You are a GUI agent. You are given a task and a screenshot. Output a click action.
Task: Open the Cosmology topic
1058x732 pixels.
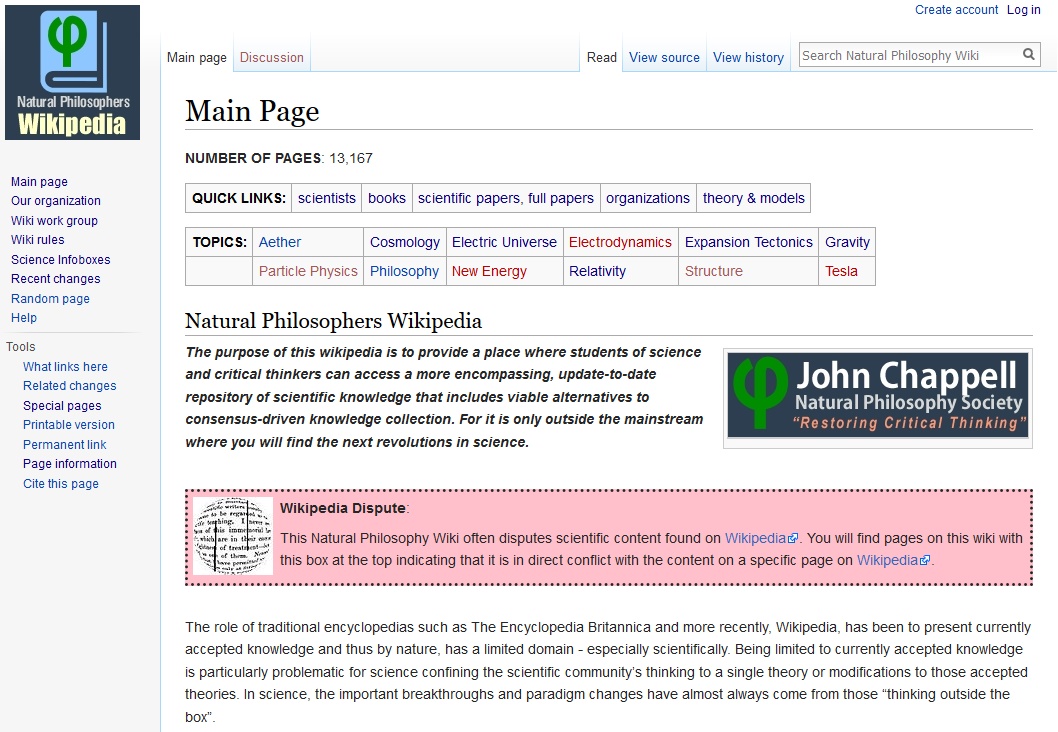point(405,242)
